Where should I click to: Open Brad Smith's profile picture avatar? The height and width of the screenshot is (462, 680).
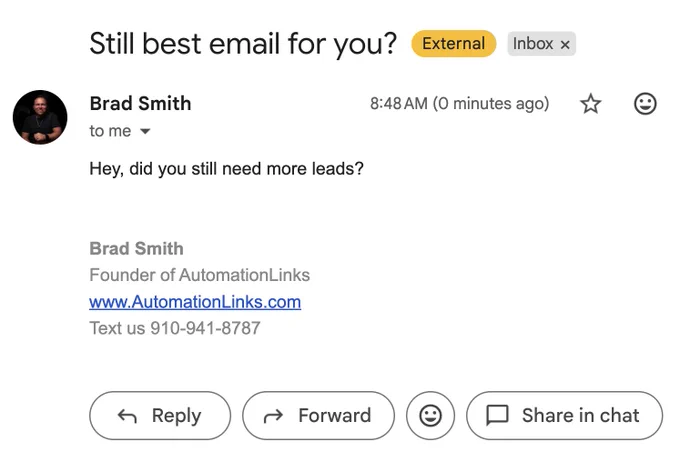[x=40, y=117]
